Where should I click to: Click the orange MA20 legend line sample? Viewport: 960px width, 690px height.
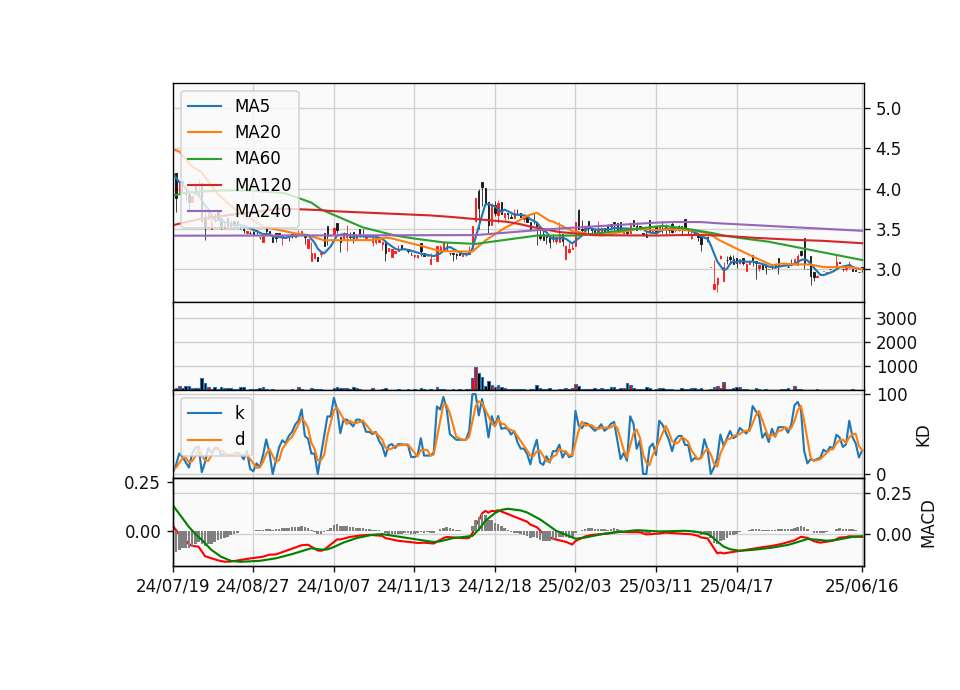point(204,132)
